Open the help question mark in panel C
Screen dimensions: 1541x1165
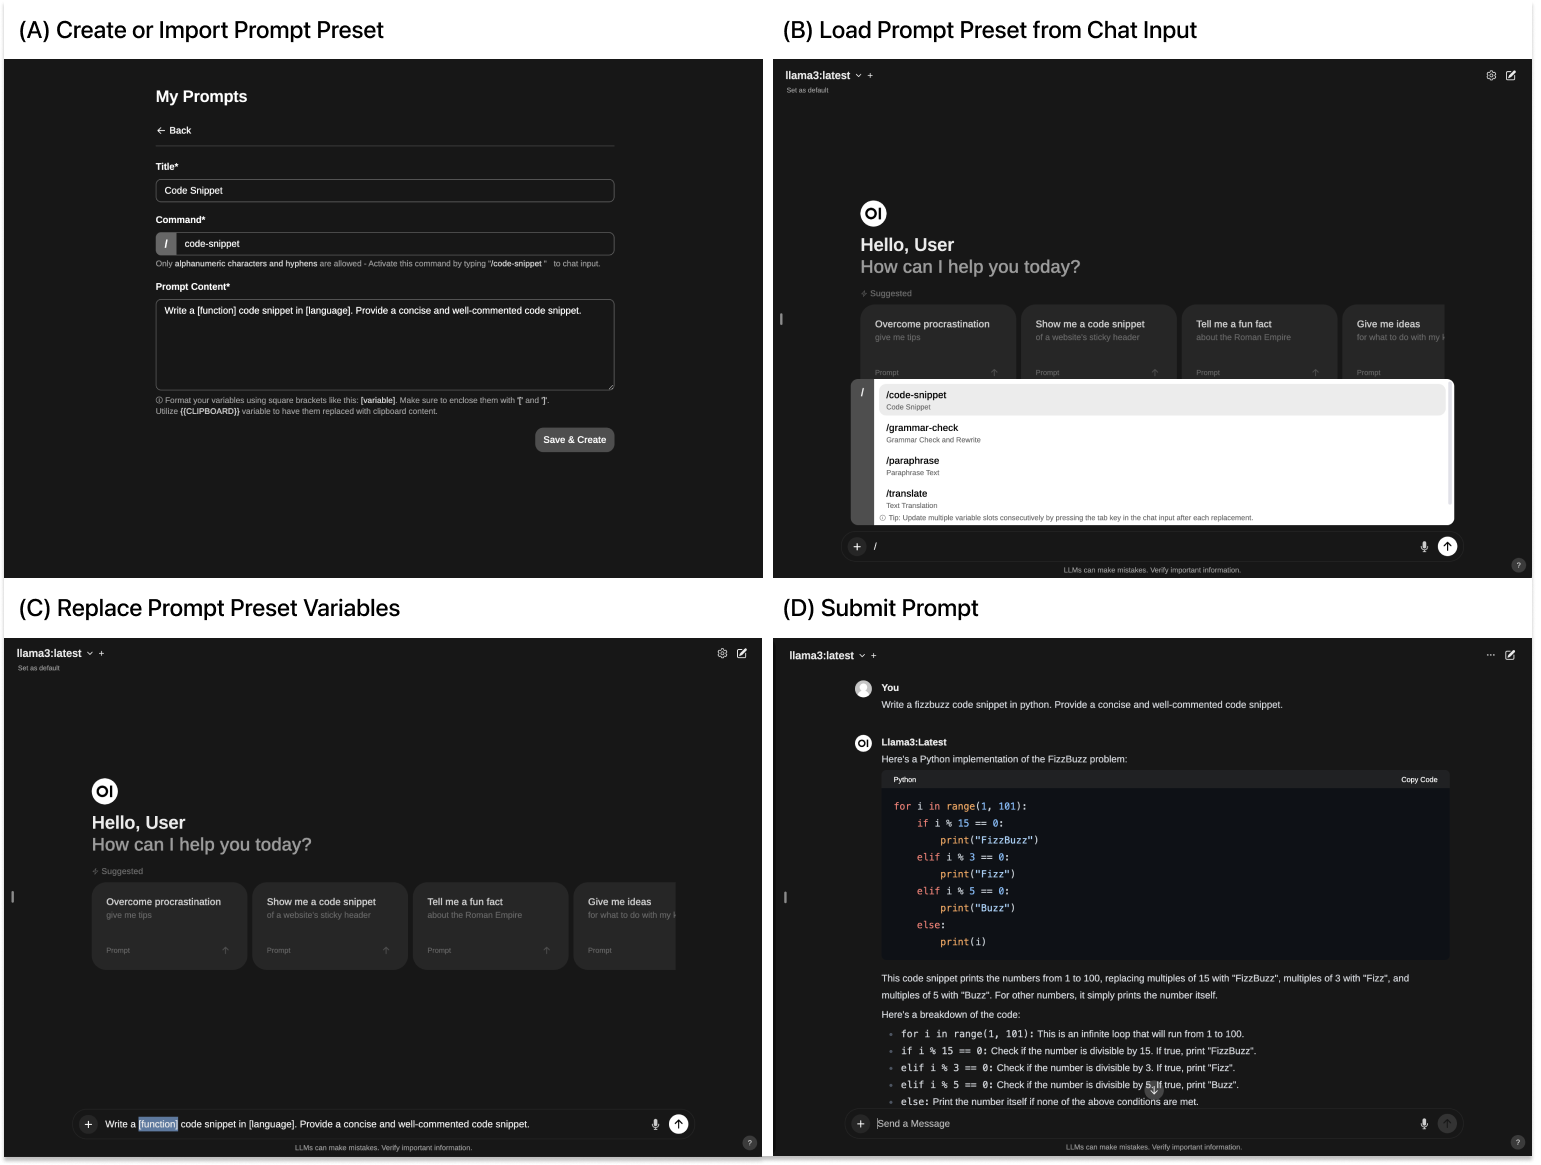click(749, 1143)
